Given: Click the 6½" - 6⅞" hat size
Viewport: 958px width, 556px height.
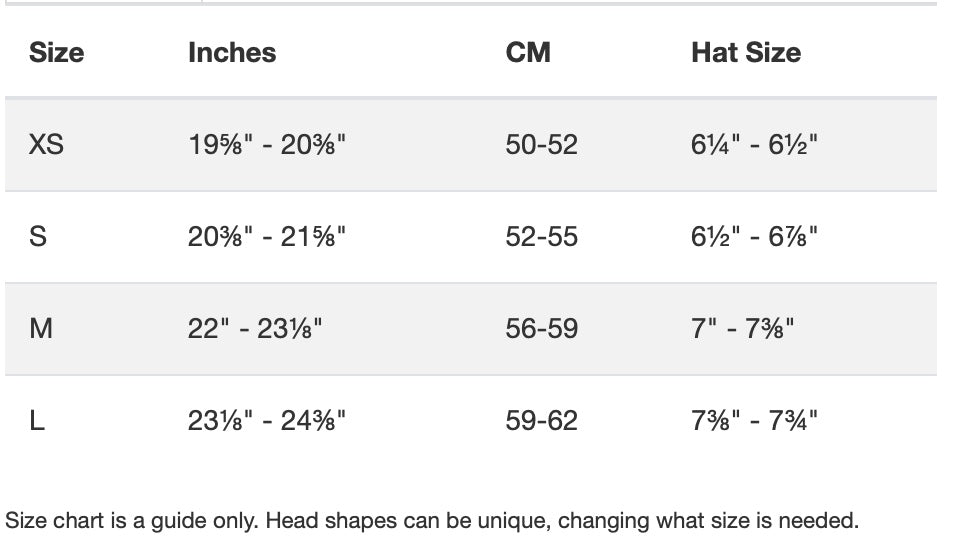Looking at the screenshot, I should pyautogui.click(x=754, y=237).
